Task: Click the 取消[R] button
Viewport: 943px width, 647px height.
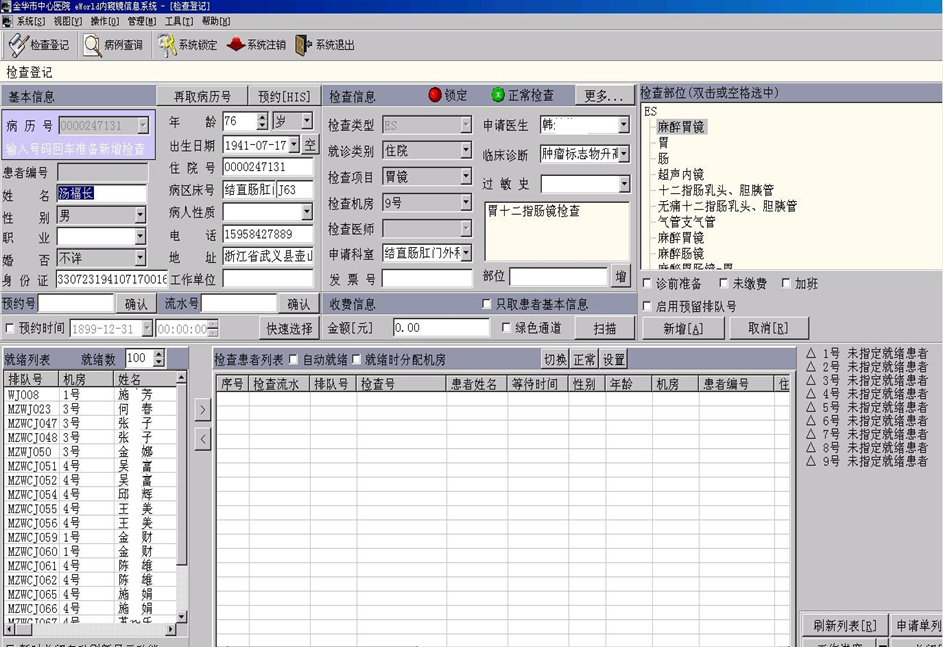Action: tap(768, 328)
